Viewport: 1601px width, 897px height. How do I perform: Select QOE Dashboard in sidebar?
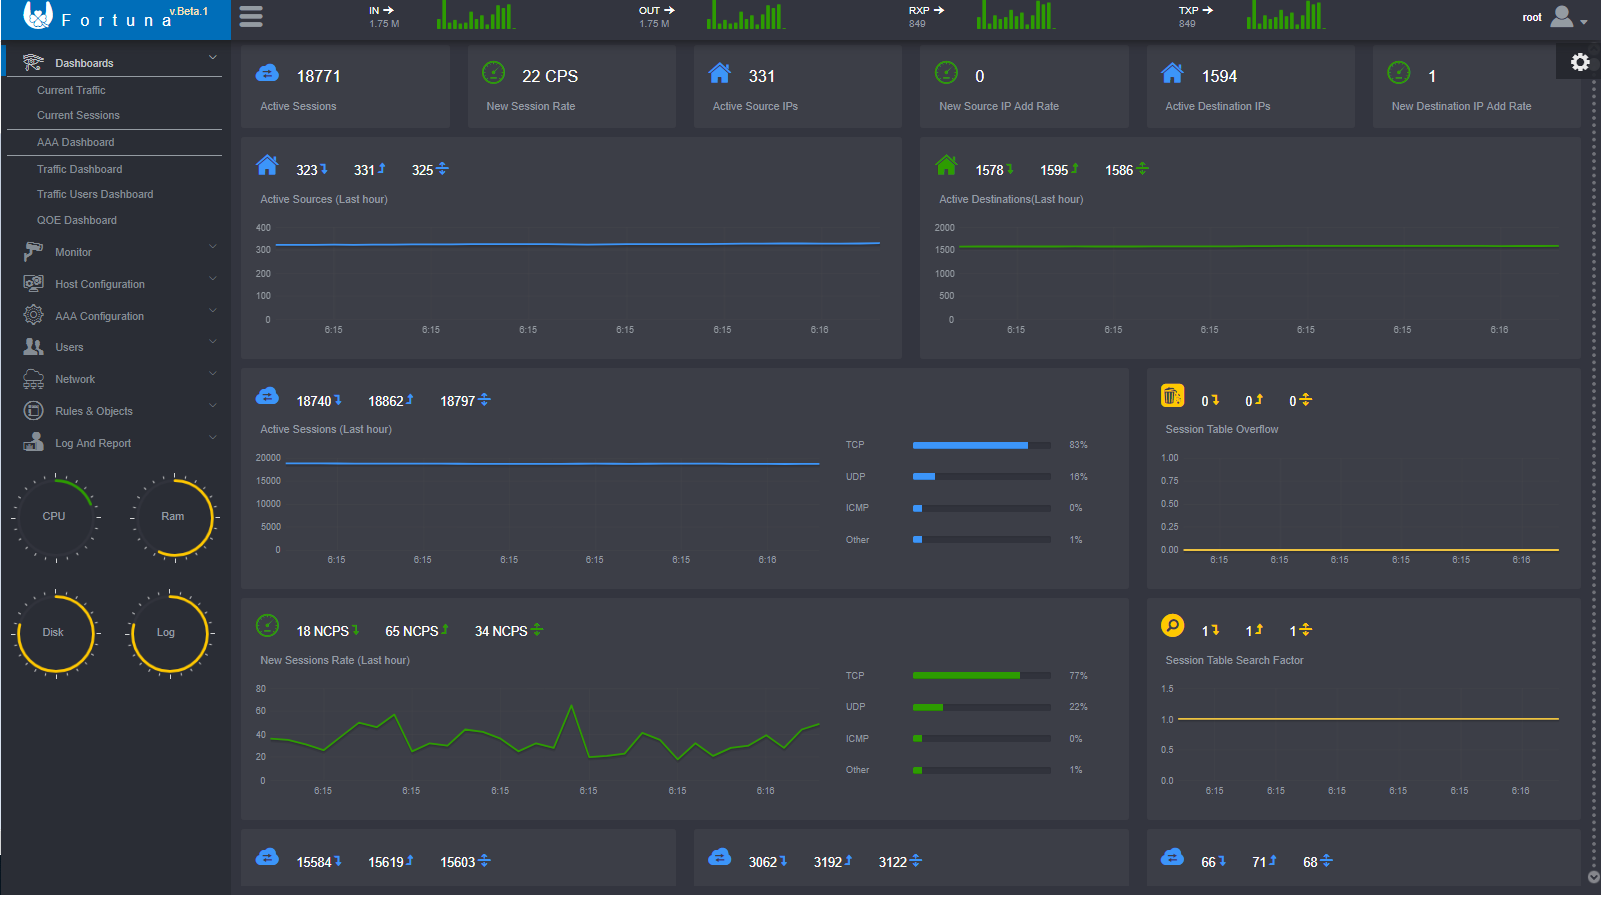point(77,220)
